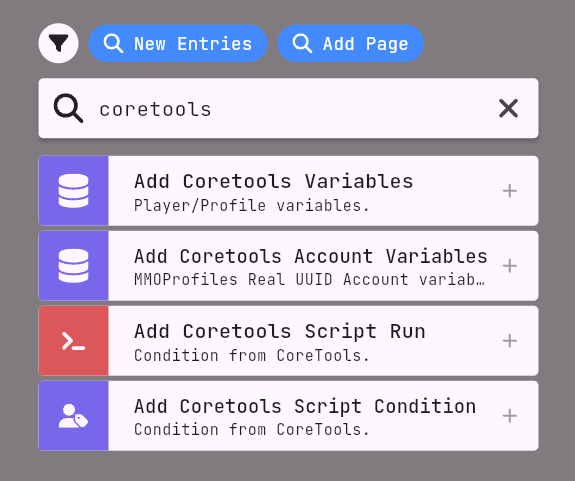Click user tag icon of Script Condition
This screenshot has width=575, height=481.
point(73,416)
